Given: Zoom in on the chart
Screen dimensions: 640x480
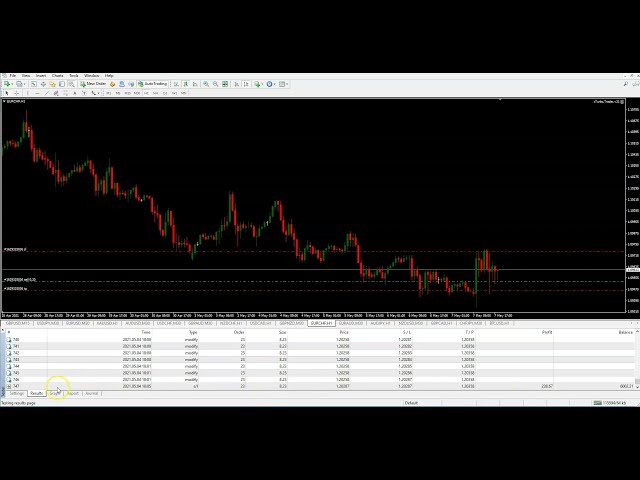Looking at the screenshot, I should 206,84.
